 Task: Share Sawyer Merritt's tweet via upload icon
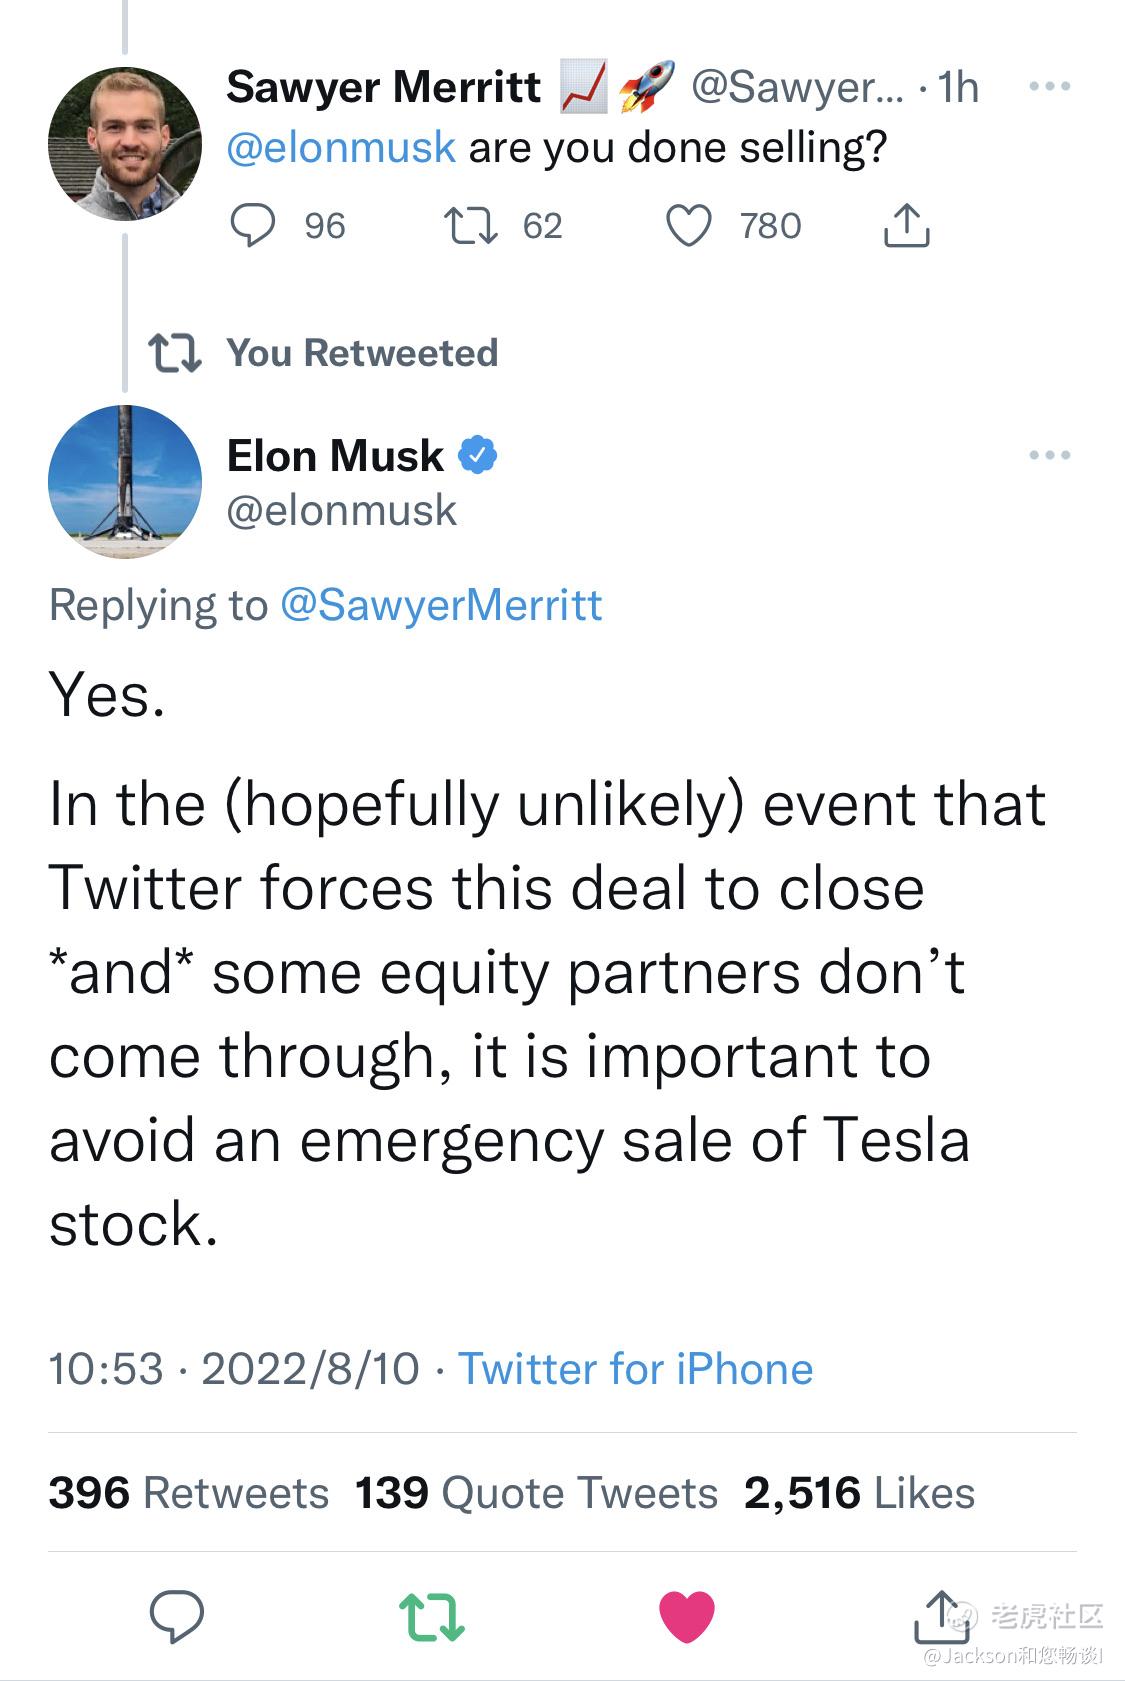pos(906,225)
